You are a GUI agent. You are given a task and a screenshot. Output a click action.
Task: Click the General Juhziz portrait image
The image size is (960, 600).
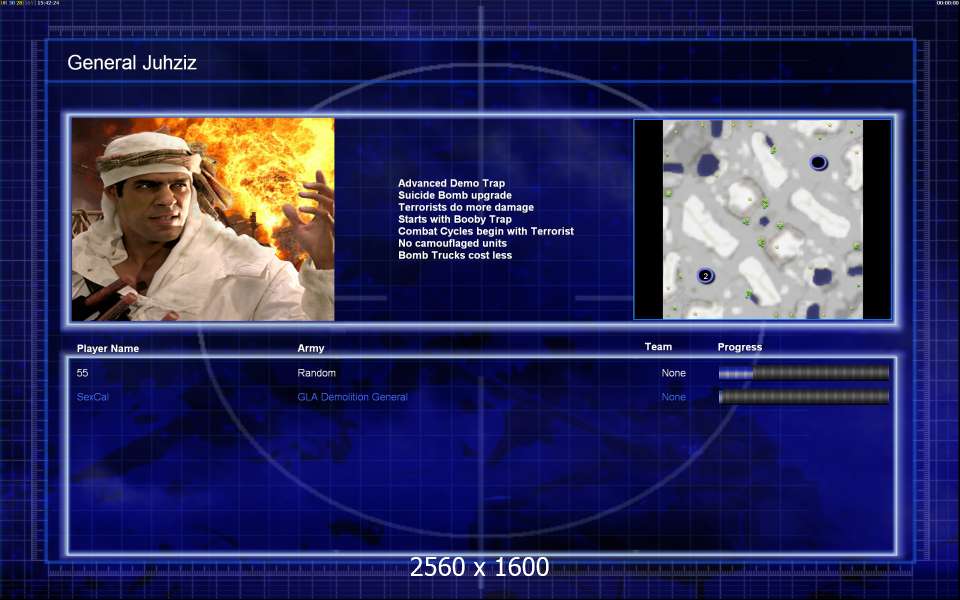click(203, 219)
